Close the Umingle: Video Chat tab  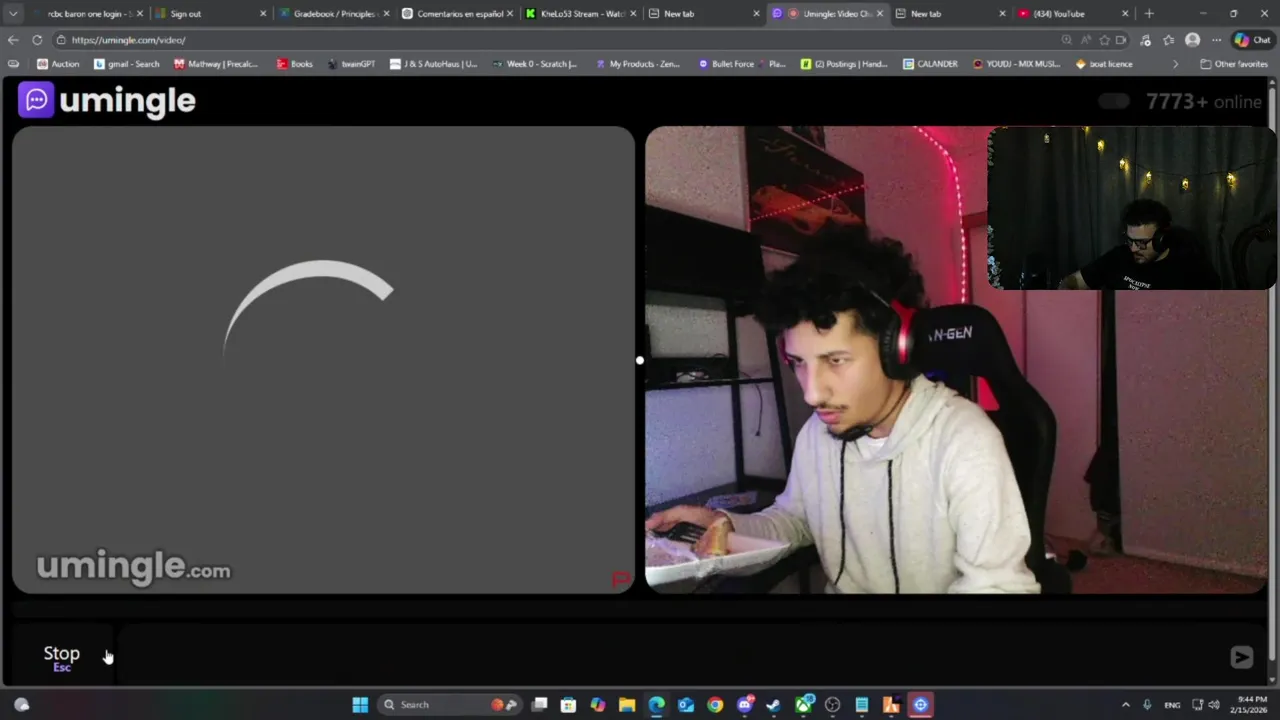click(x=880, y=14)
